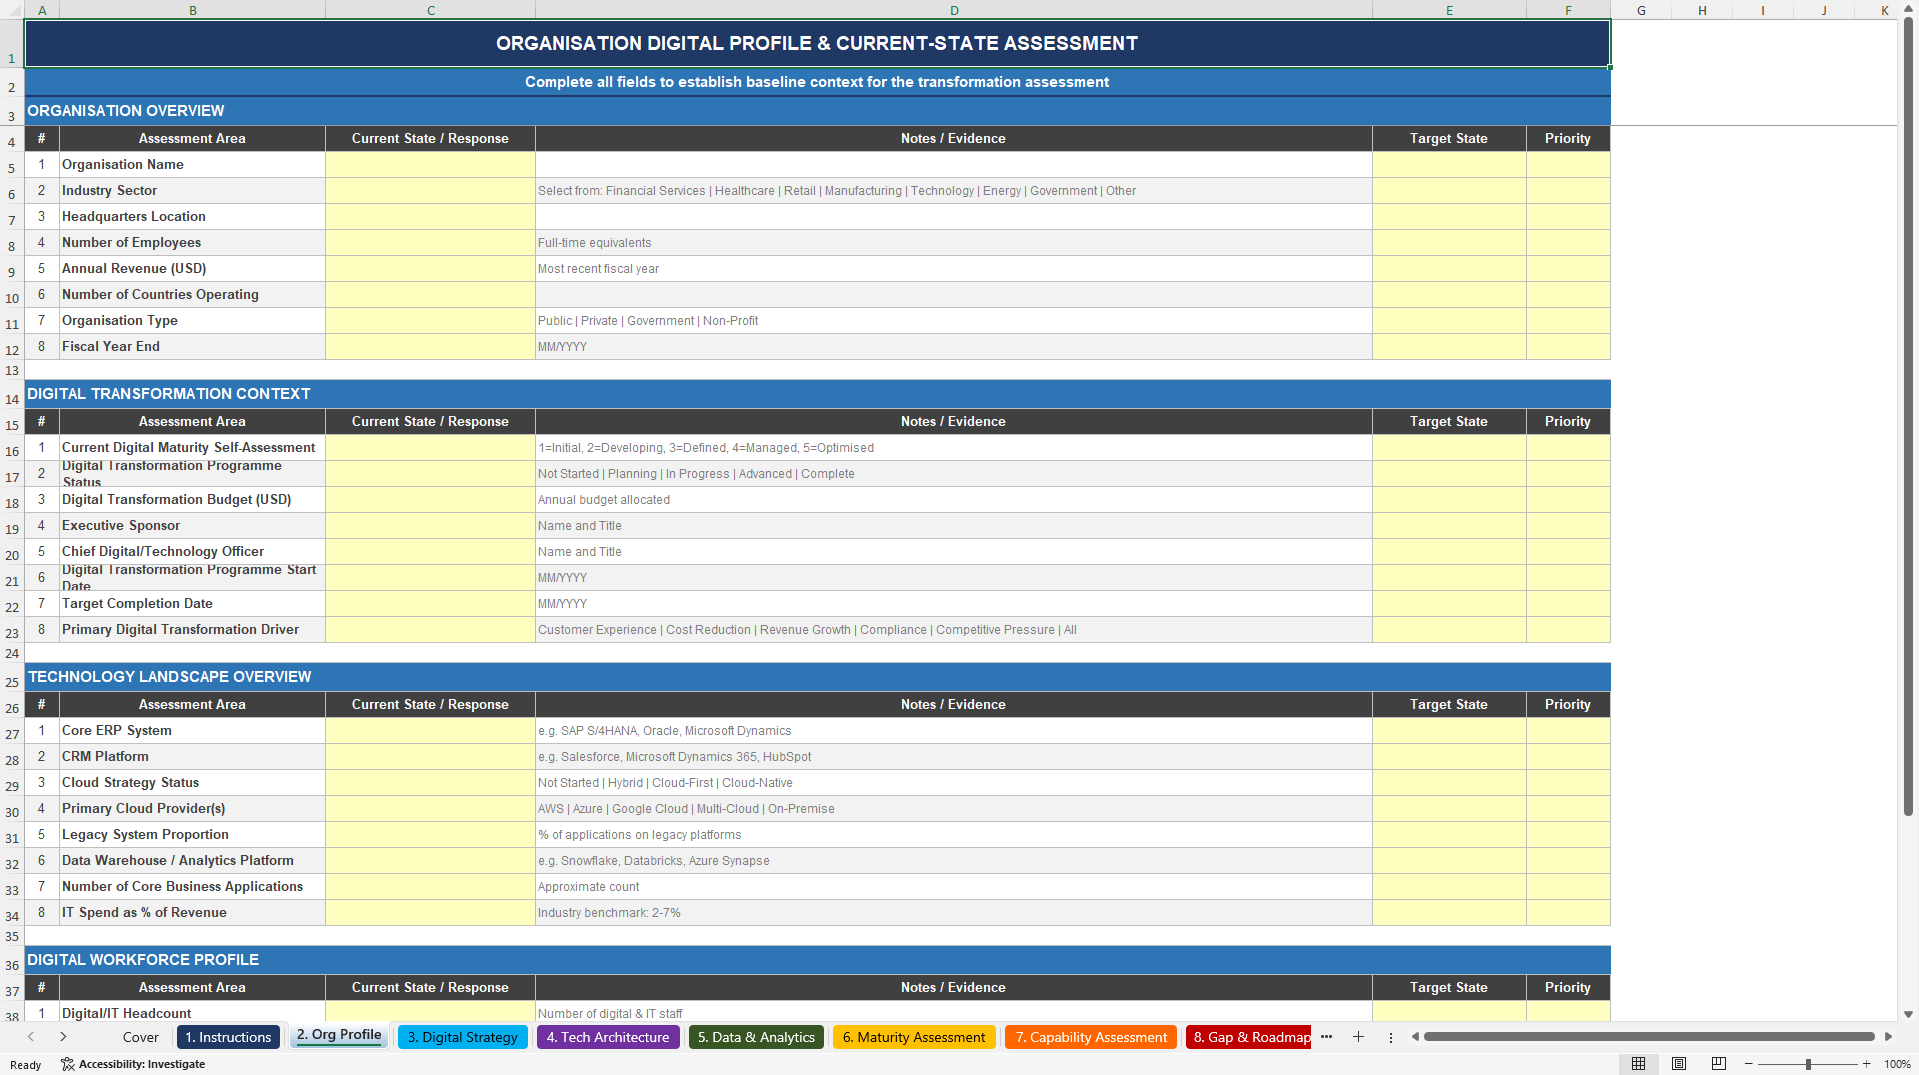Viewport: 1919px width, 1075px height.
Task: Open 5. Data & Analytics sheet
Action: (756, 1037)
